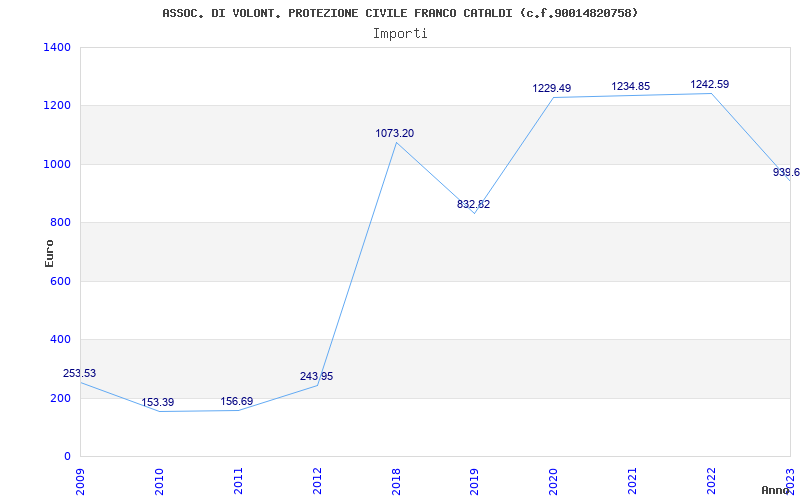
Task: Select the partially shown 939.6 label
Action: [x=786, y=172]
